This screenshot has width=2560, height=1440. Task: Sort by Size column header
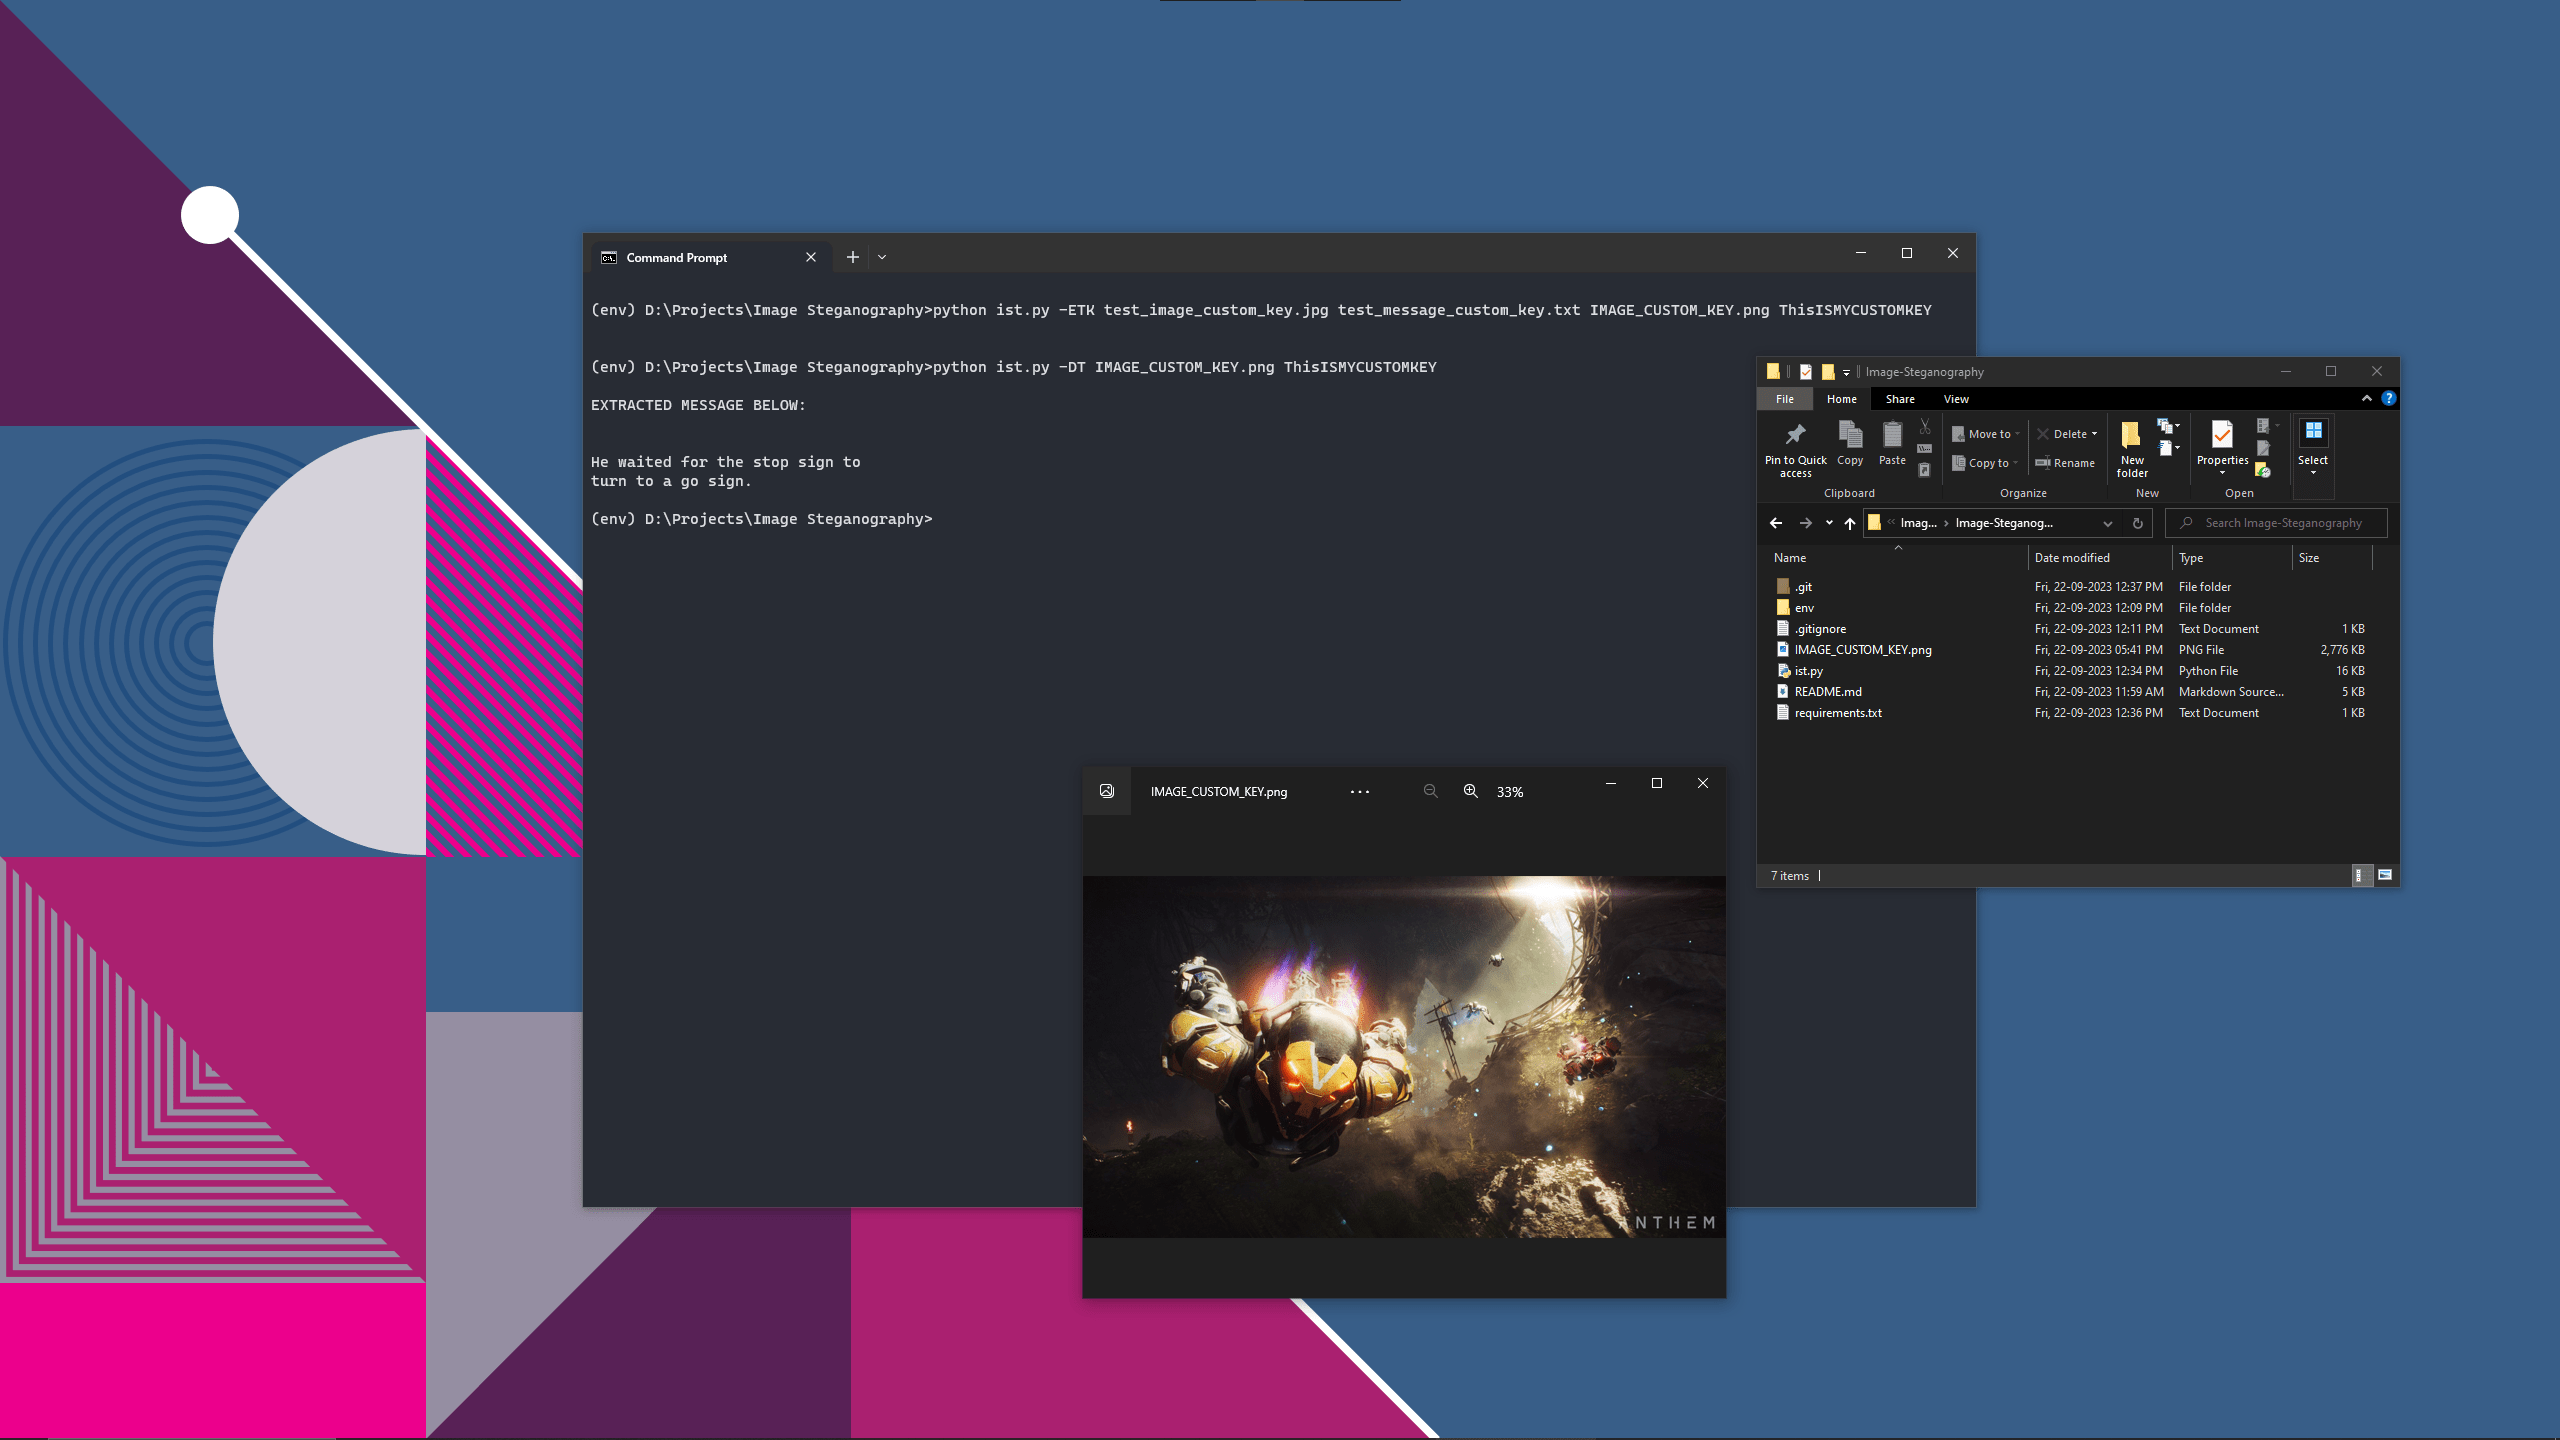tap(2332, 558)
